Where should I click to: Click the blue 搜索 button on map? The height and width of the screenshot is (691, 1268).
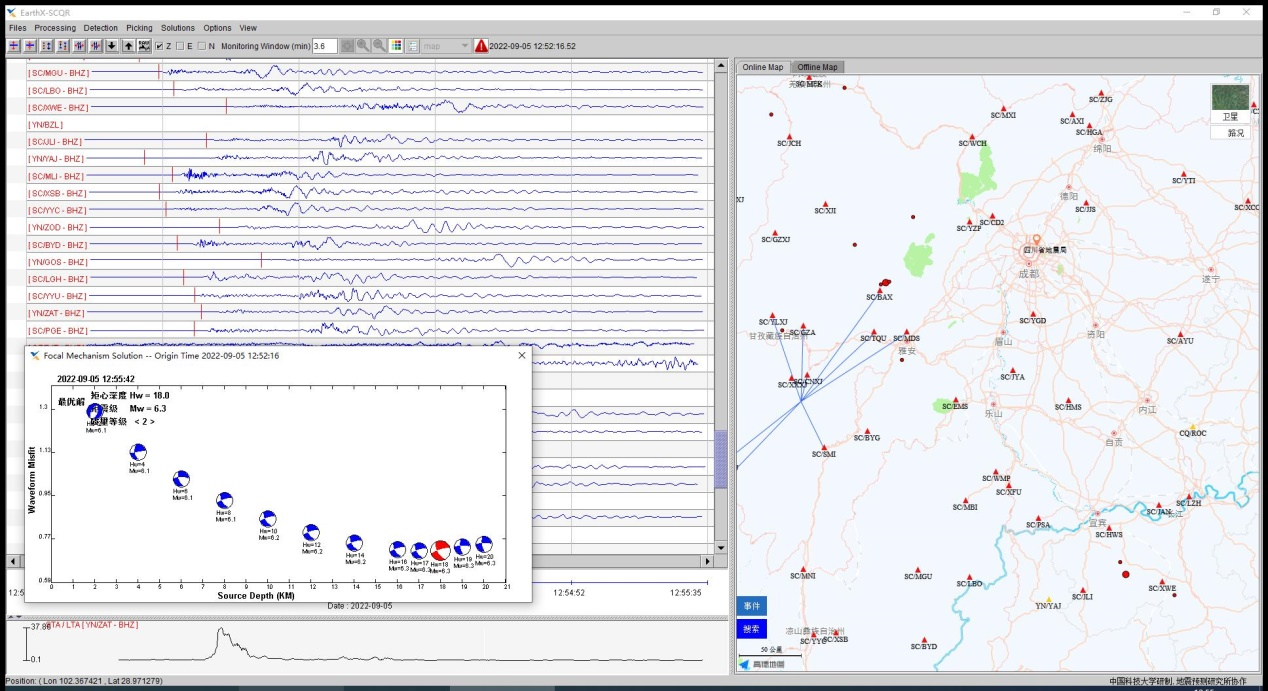[753, 629]
